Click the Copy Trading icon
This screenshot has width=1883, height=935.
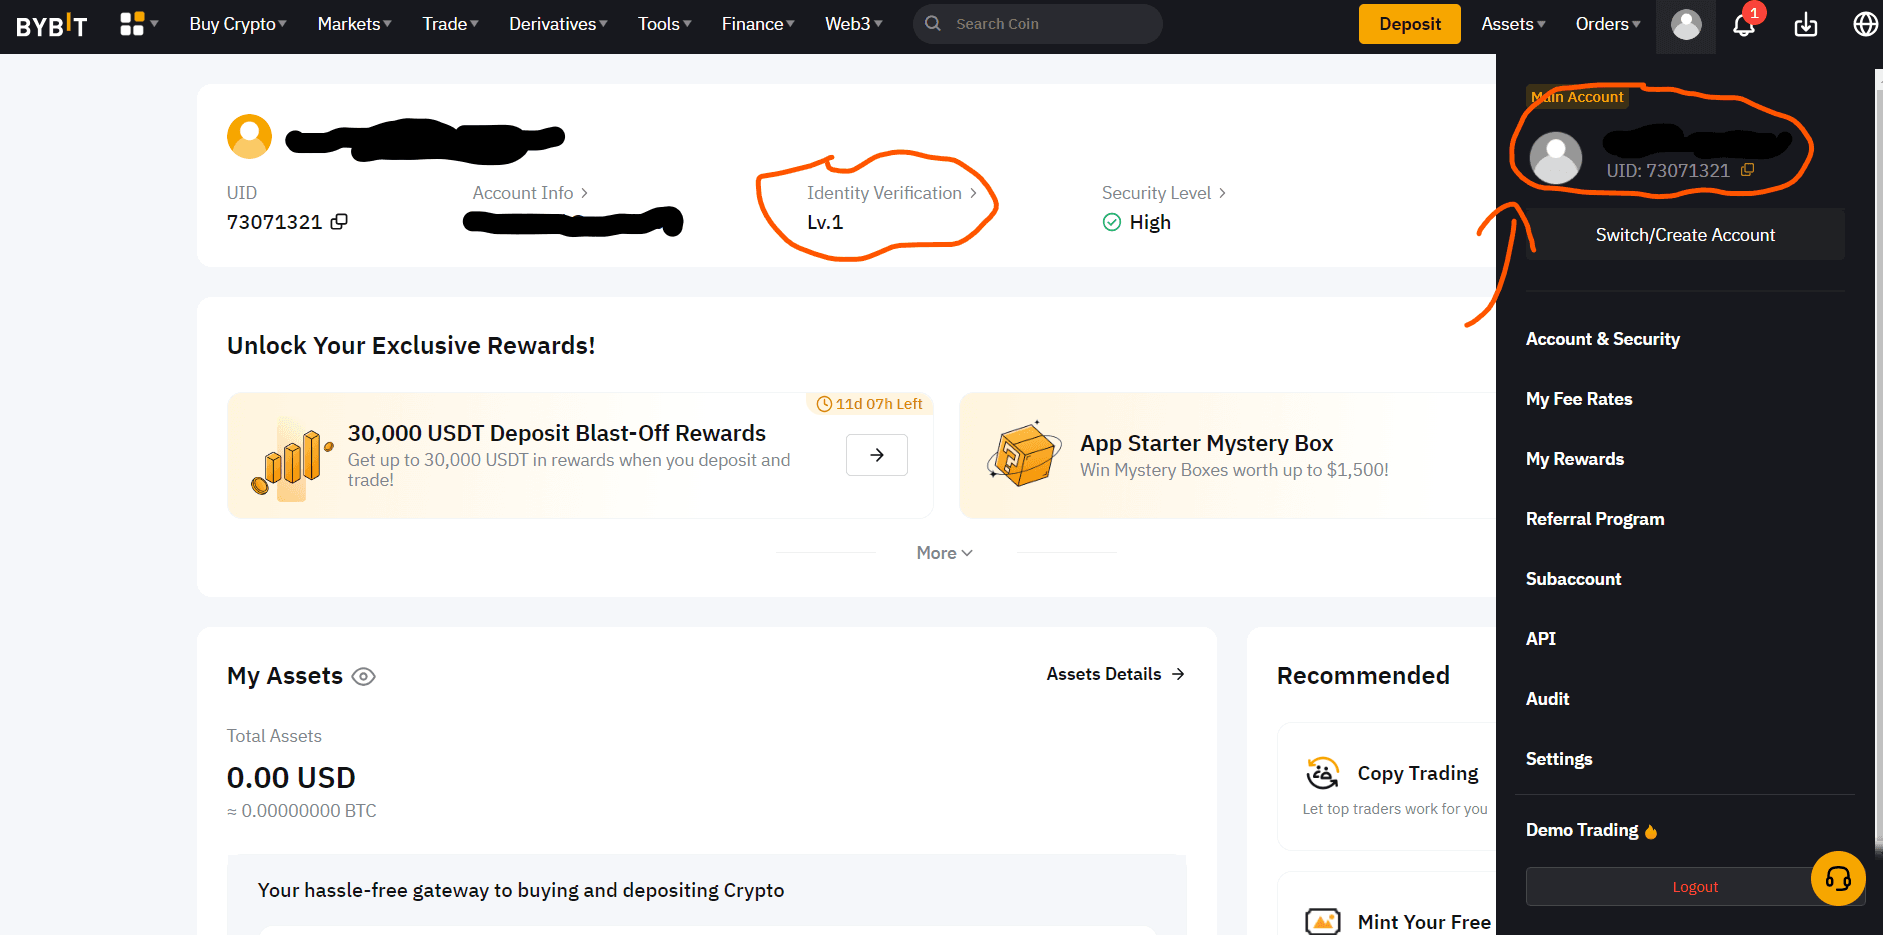tap(1322, 773)
